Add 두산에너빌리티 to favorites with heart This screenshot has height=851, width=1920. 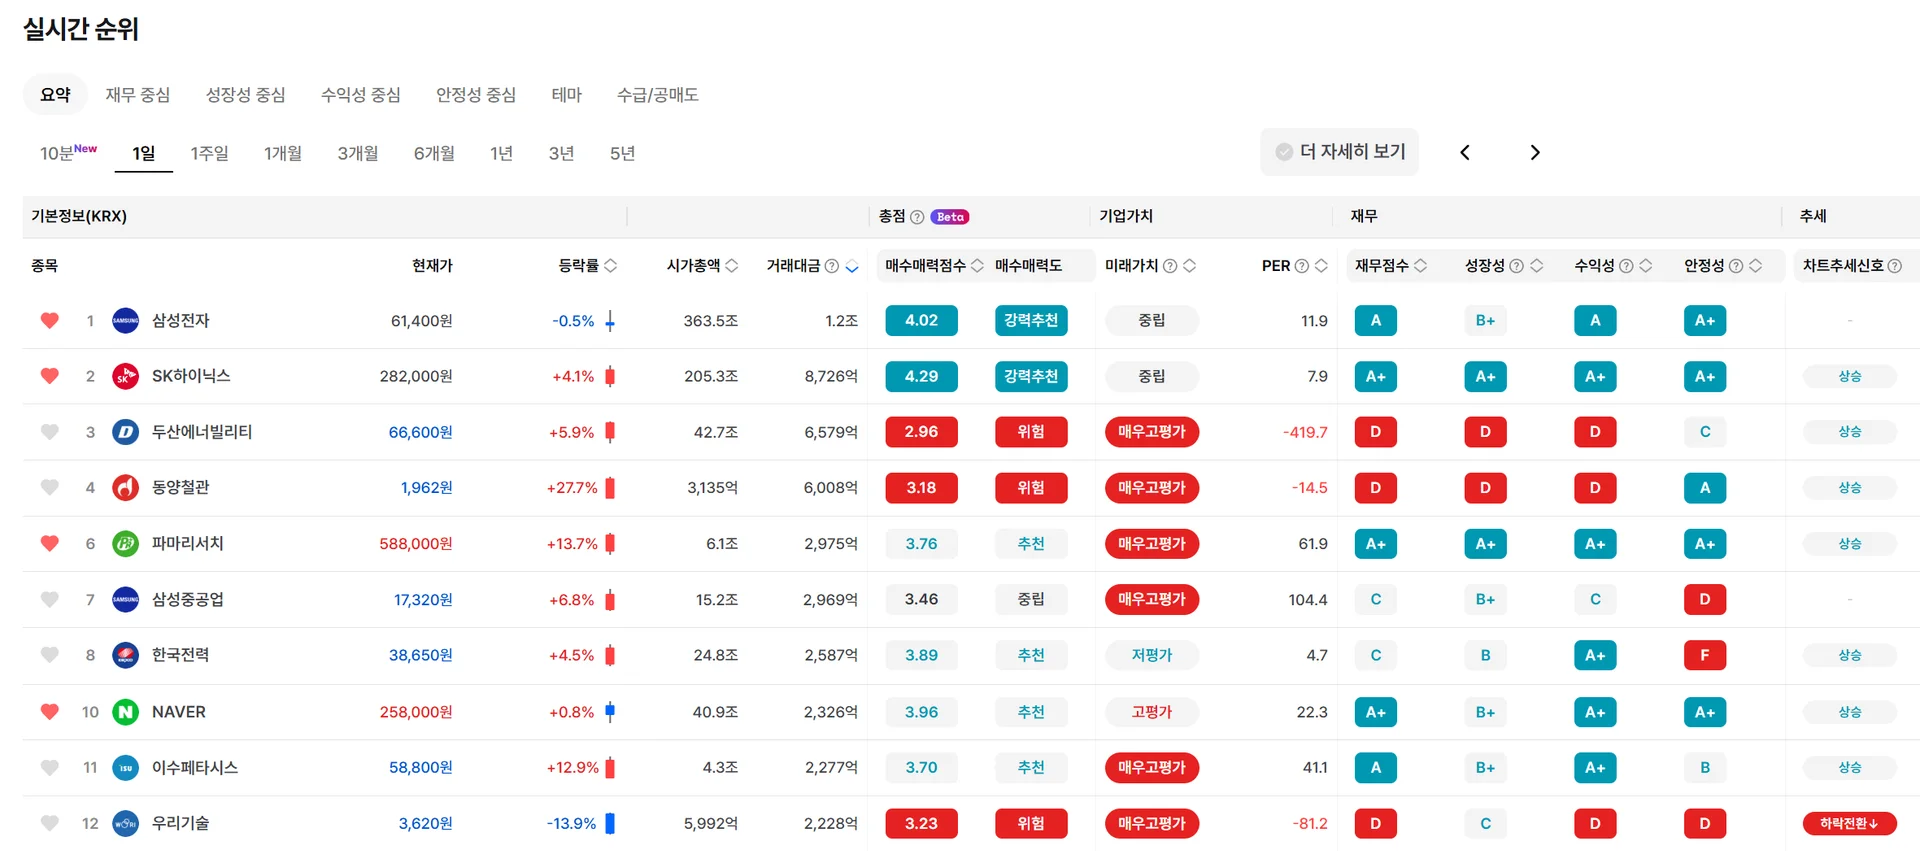pyautogui.click(x=49, y=432)
